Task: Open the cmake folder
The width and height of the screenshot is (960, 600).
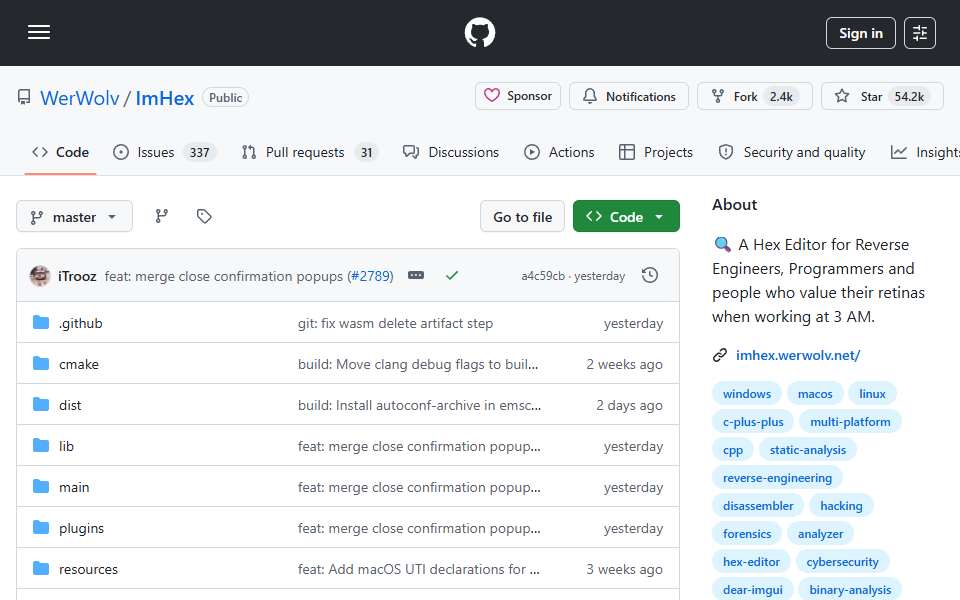Action: pyautogui.click(x=79, y=364)
